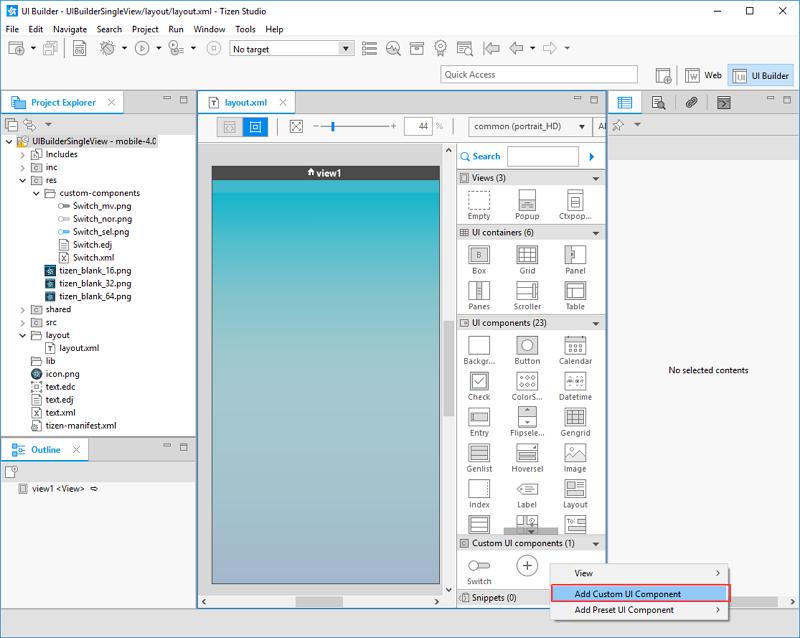Select the Popup view
Viewport: 800px width, 638px height.
(x=527, y=202)
